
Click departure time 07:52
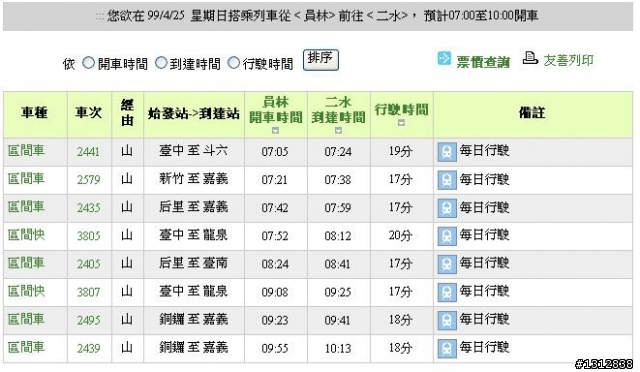(x=275, y=236)
